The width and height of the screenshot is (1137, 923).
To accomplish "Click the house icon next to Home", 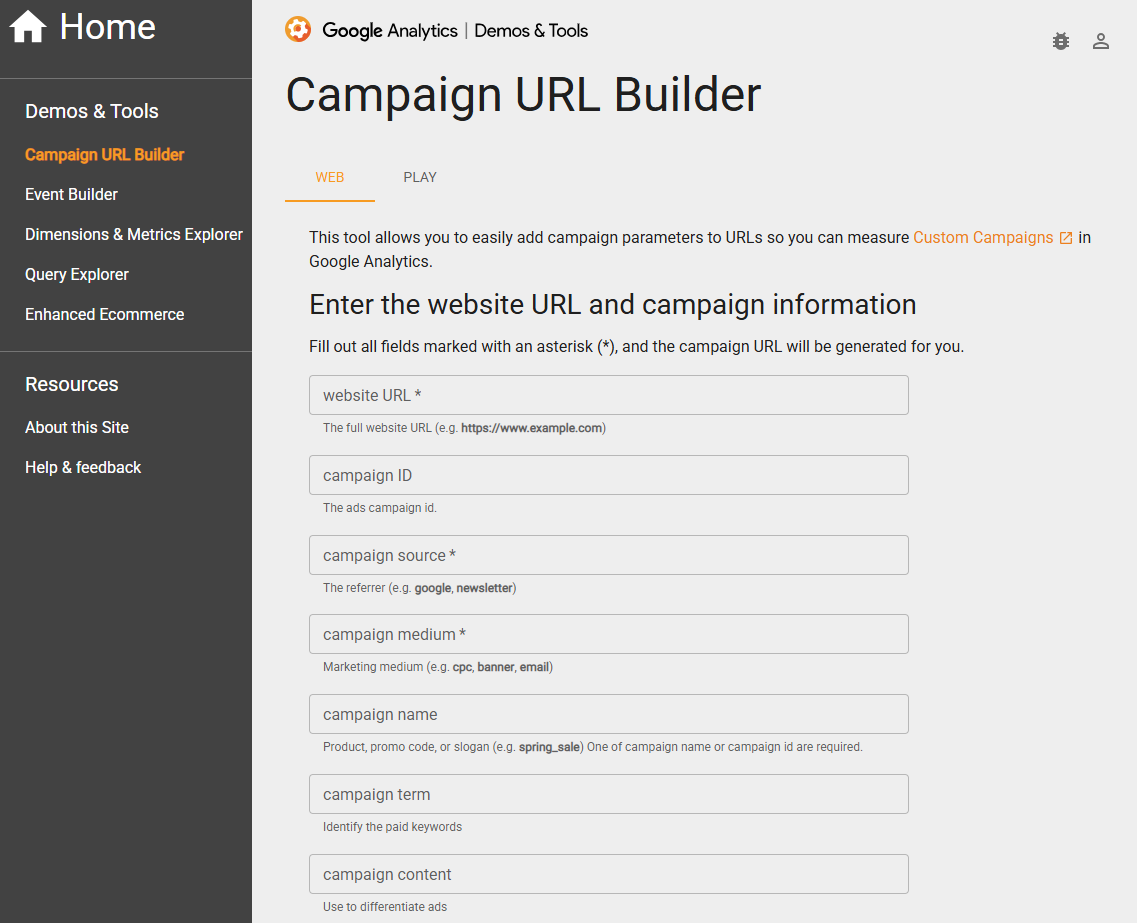I will click(x=28, y=28).
